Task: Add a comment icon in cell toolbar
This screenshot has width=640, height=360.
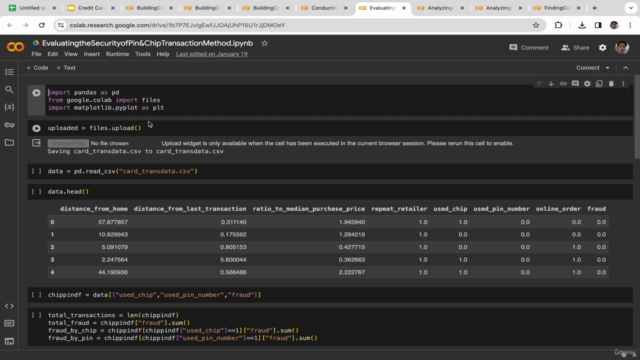Action: click(x=575, y=84)
